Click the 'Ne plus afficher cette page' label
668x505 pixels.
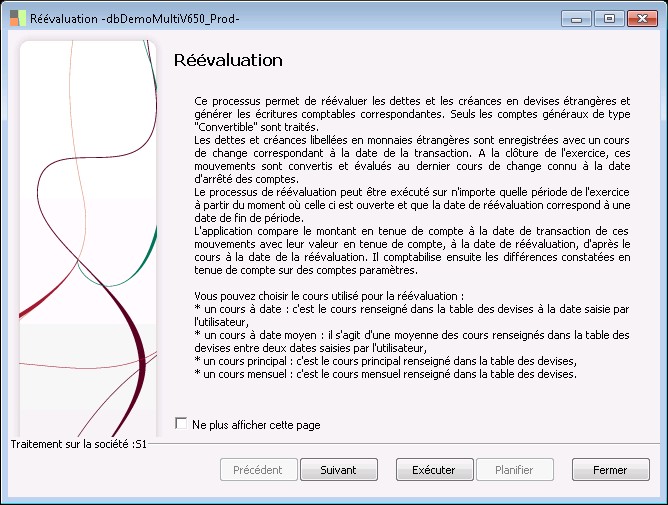[x=256, y=425]
